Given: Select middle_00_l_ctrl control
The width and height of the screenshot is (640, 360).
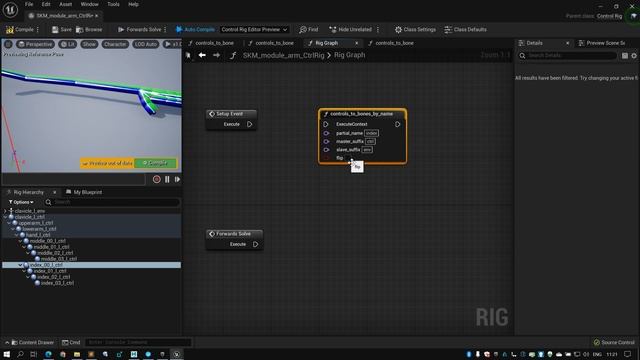Looking at the screenshot, I should pos(47,241).
